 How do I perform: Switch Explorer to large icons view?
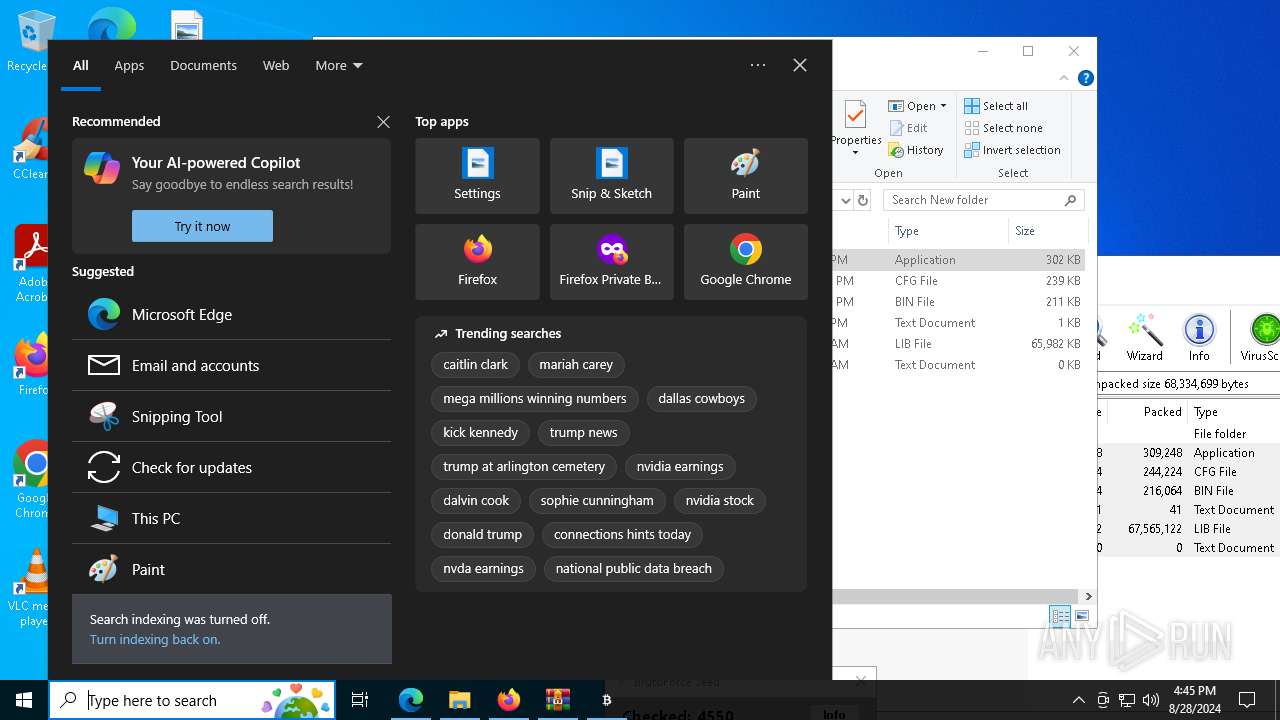[x=1081, y=616]
